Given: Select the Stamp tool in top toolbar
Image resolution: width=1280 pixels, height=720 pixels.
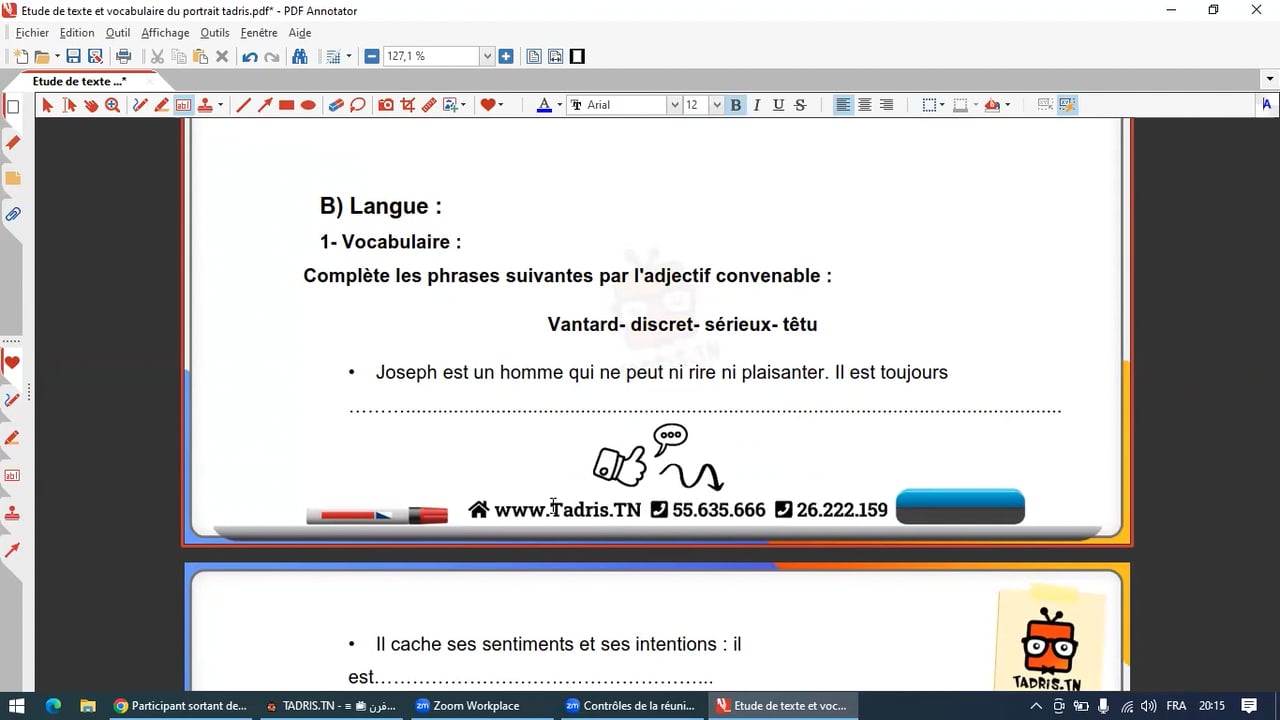Looking at the screenshot, I should coord(205,105).
